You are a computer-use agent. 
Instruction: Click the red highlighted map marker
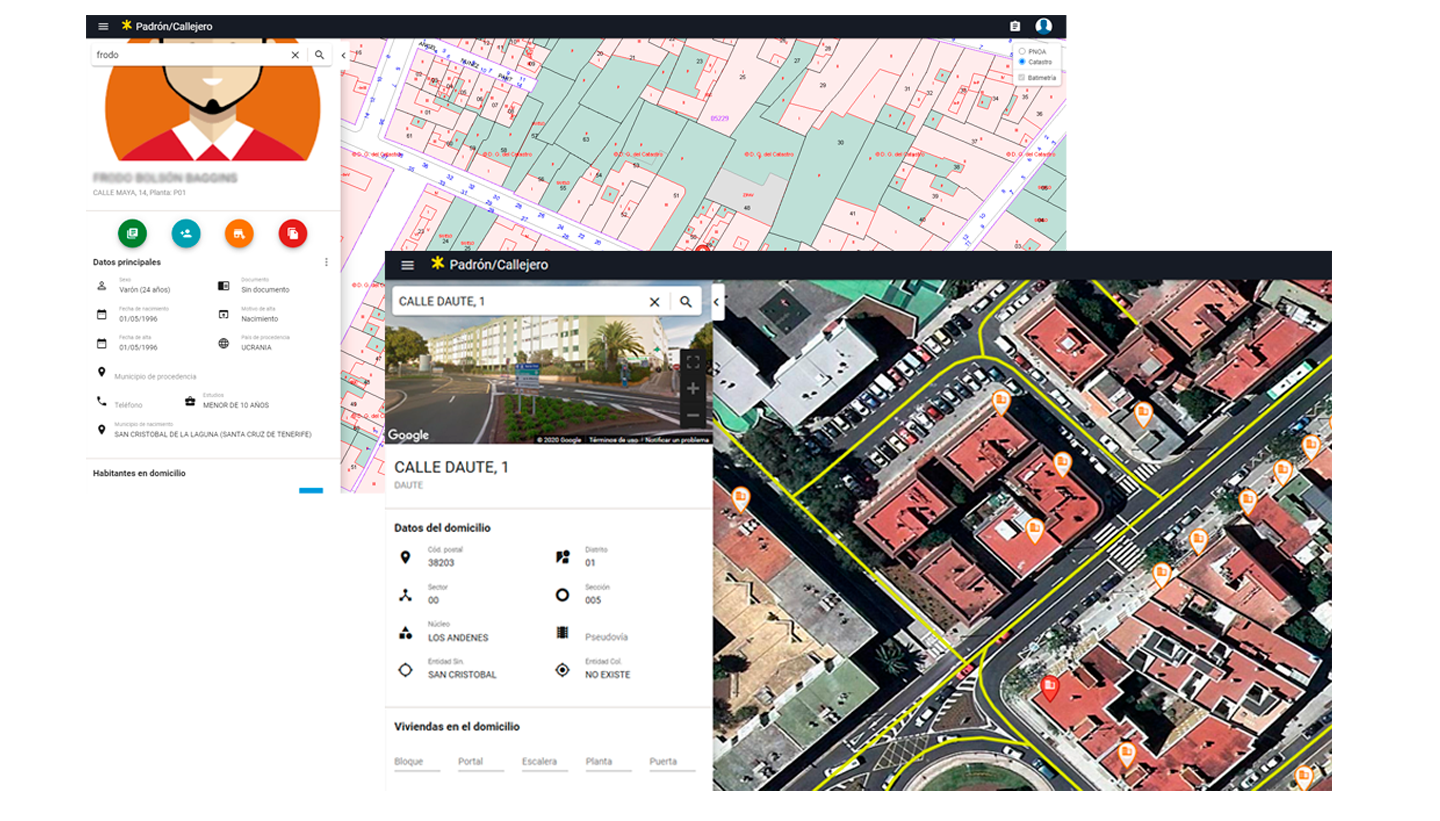[1049, 686]
